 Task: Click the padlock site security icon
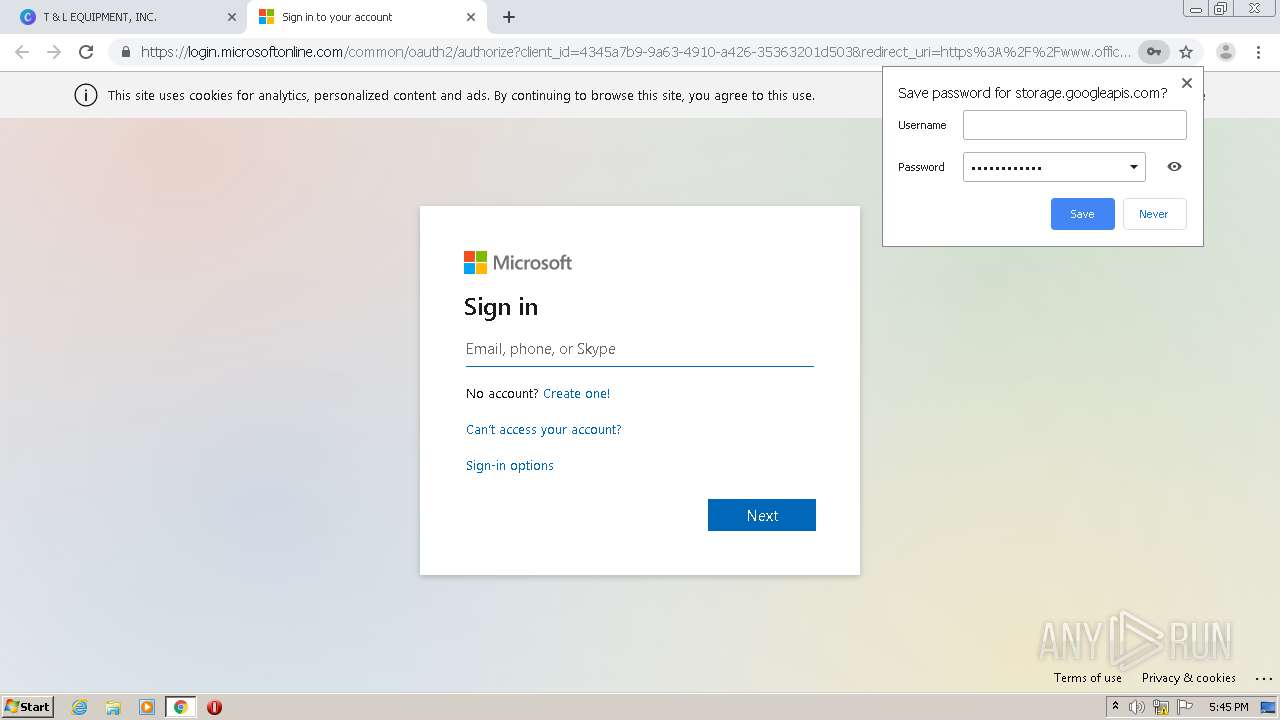(126, 52)
